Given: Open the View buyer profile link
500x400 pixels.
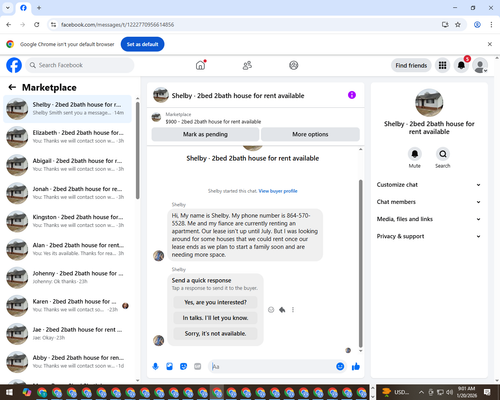Looking at the screenshot, I should coord(278,191).
